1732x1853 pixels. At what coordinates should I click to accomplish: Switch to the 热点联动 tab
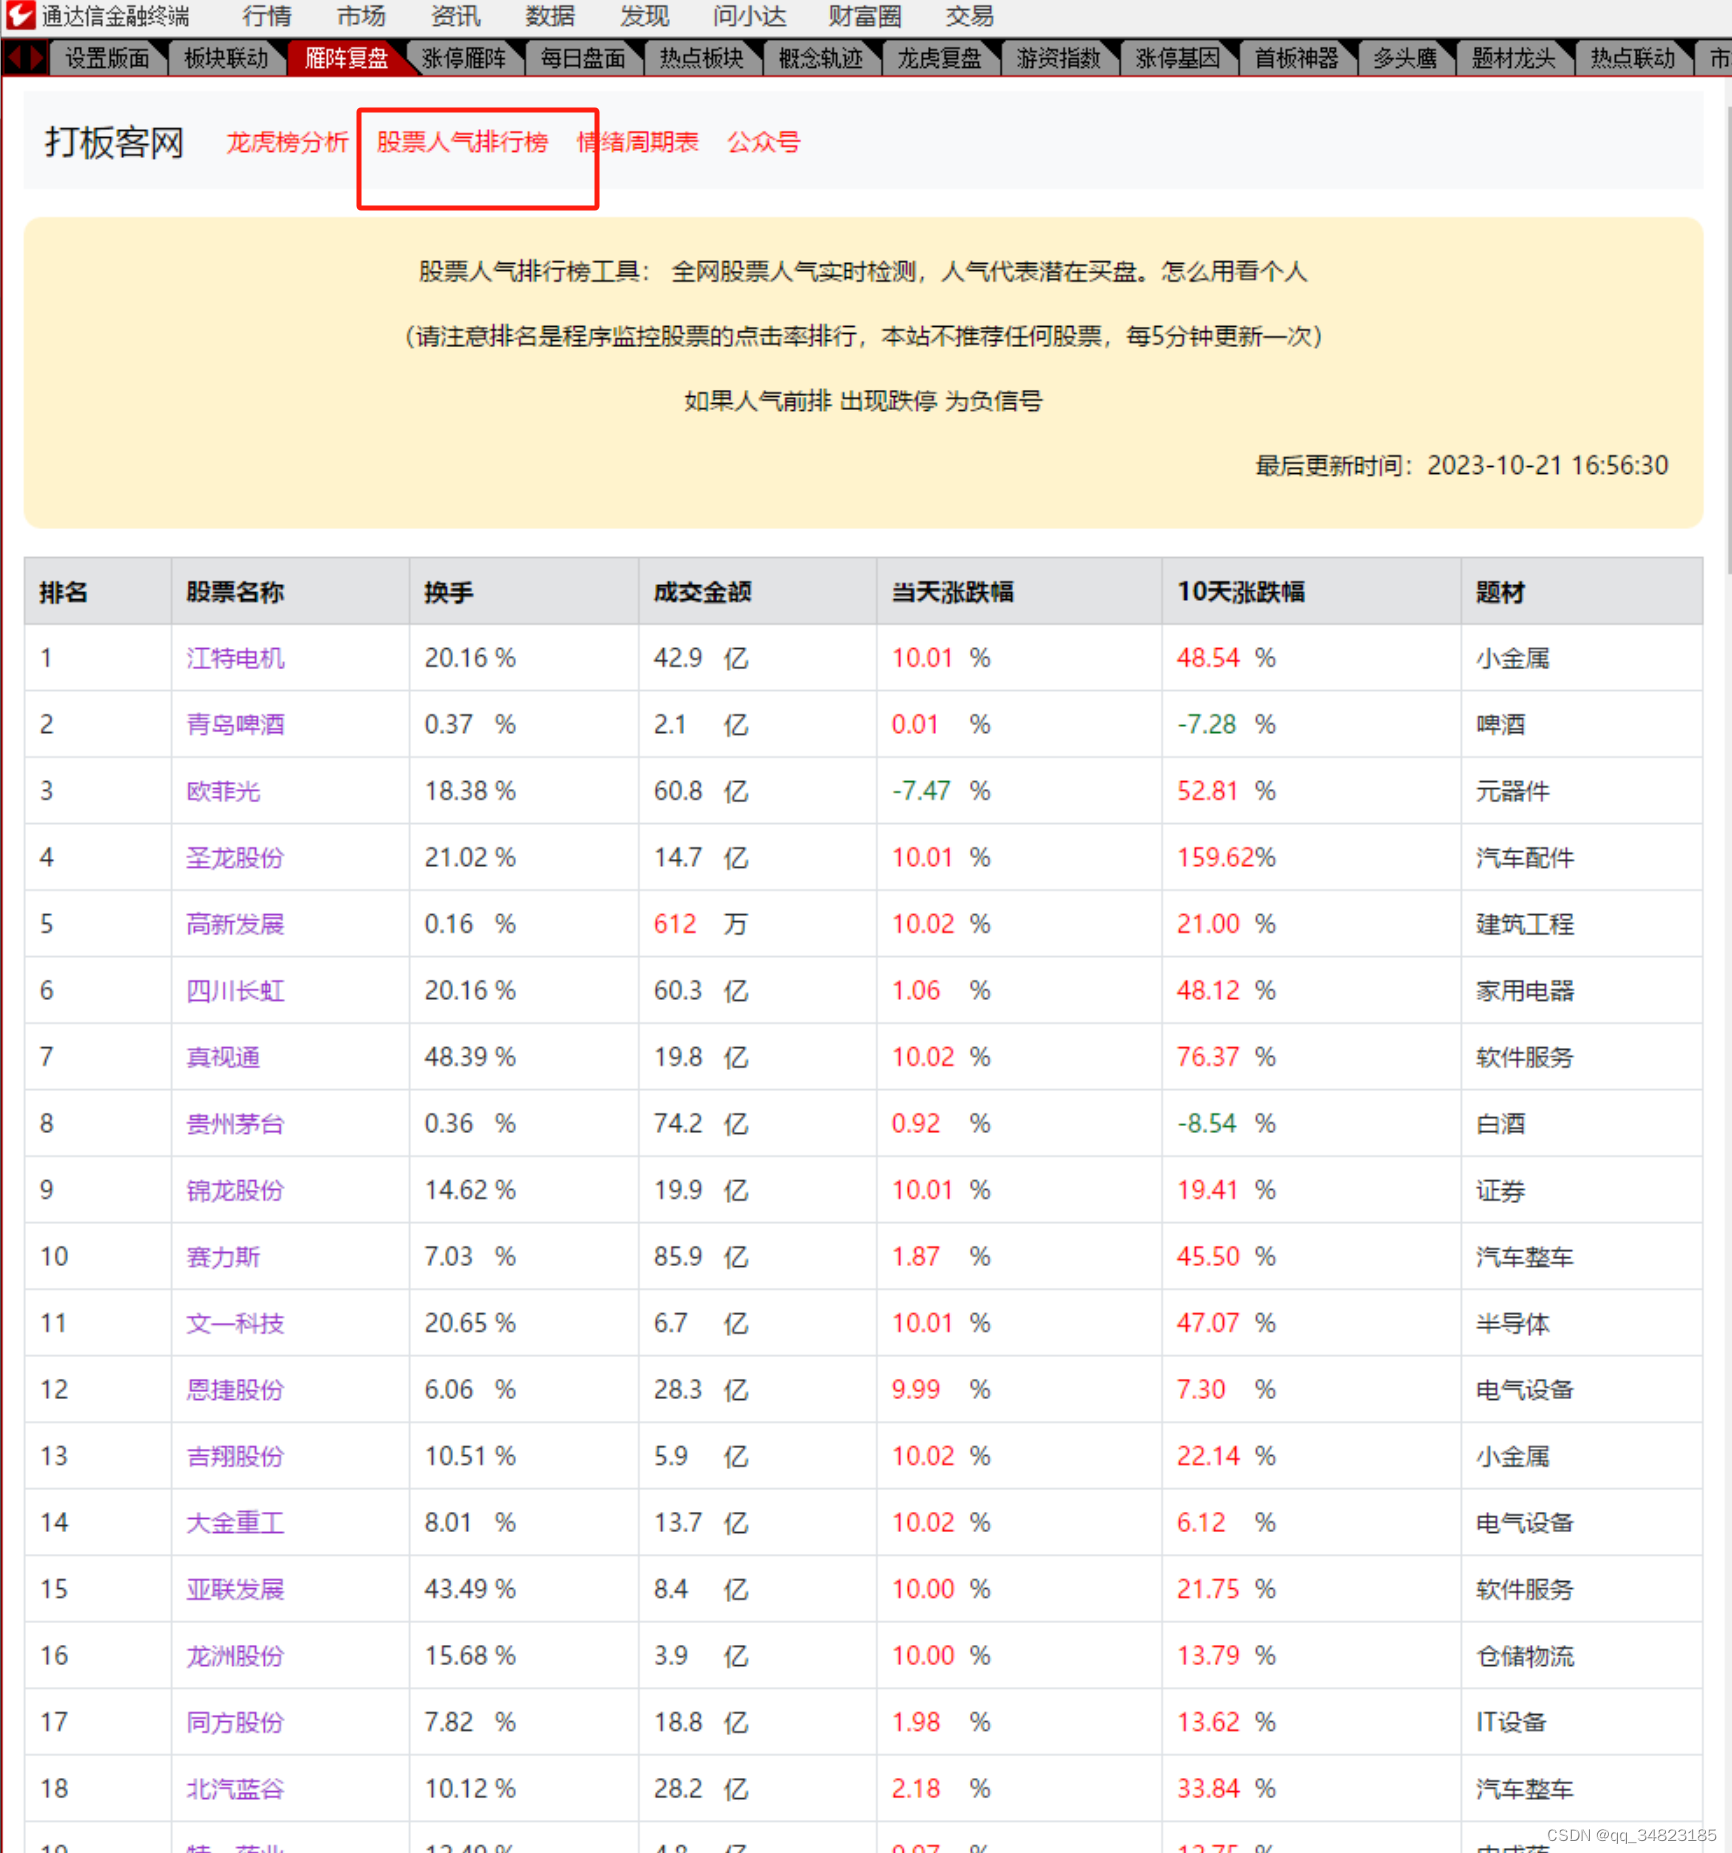(1633, 58)
